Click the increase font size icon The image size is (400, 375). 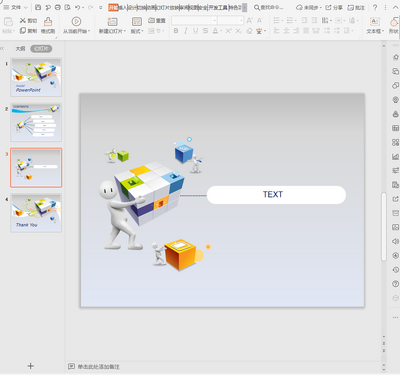(249, 21)
